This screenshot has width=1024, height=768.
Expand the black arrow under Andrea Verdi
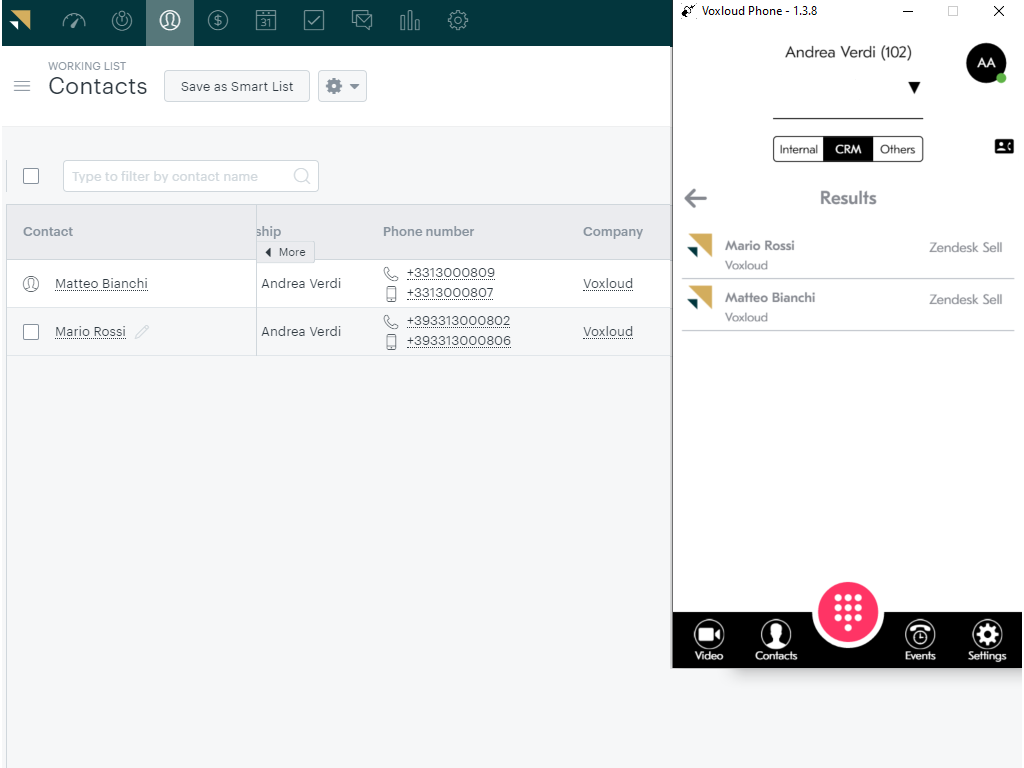click(913, 88)
